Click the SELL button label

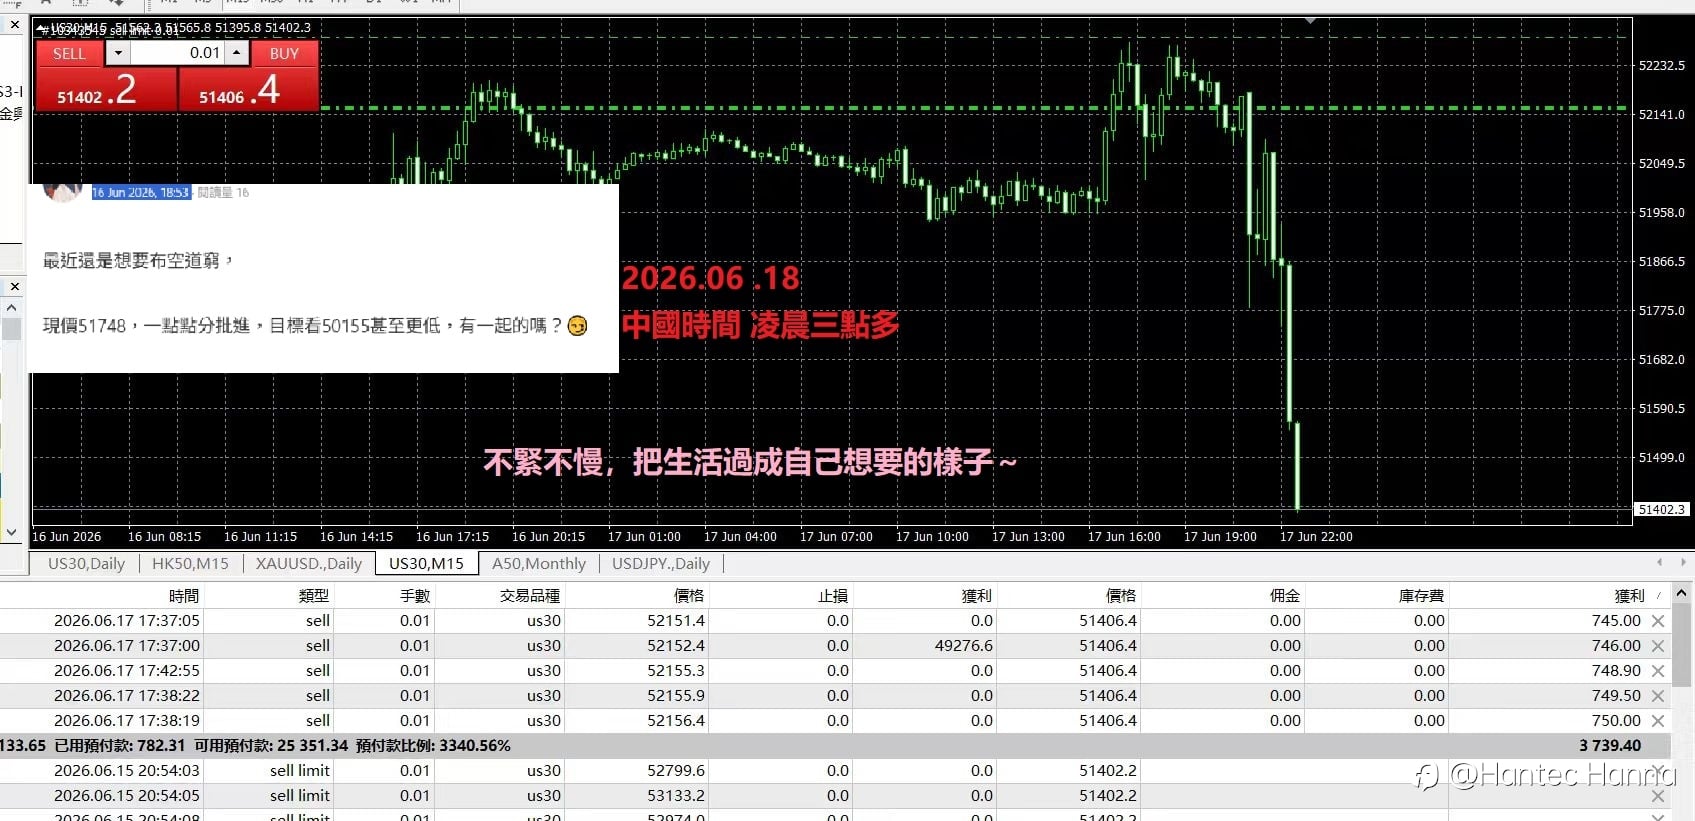pyautogui.click(x=69, y=54)
